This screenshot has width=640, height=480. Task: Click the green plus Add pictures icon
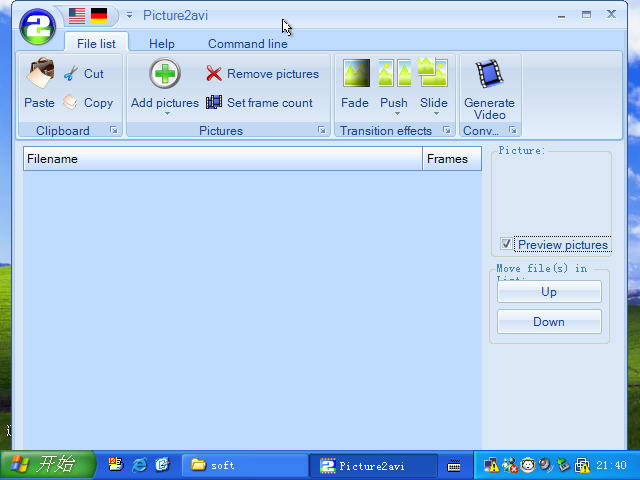click(165, 74)
